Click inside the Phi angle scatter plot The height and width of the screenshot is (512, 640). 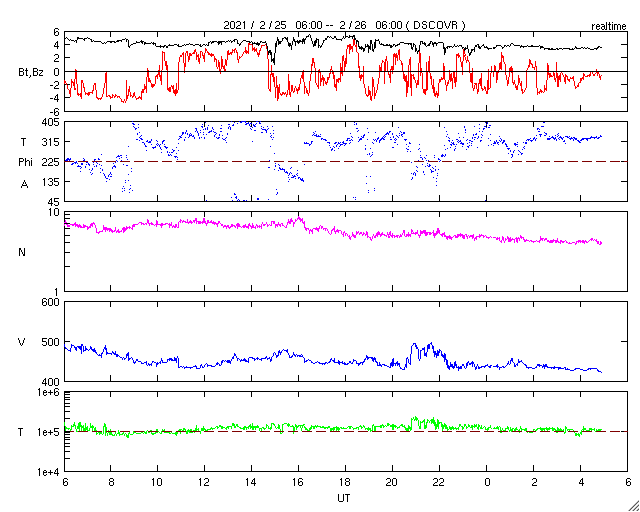tap(346, 161)
